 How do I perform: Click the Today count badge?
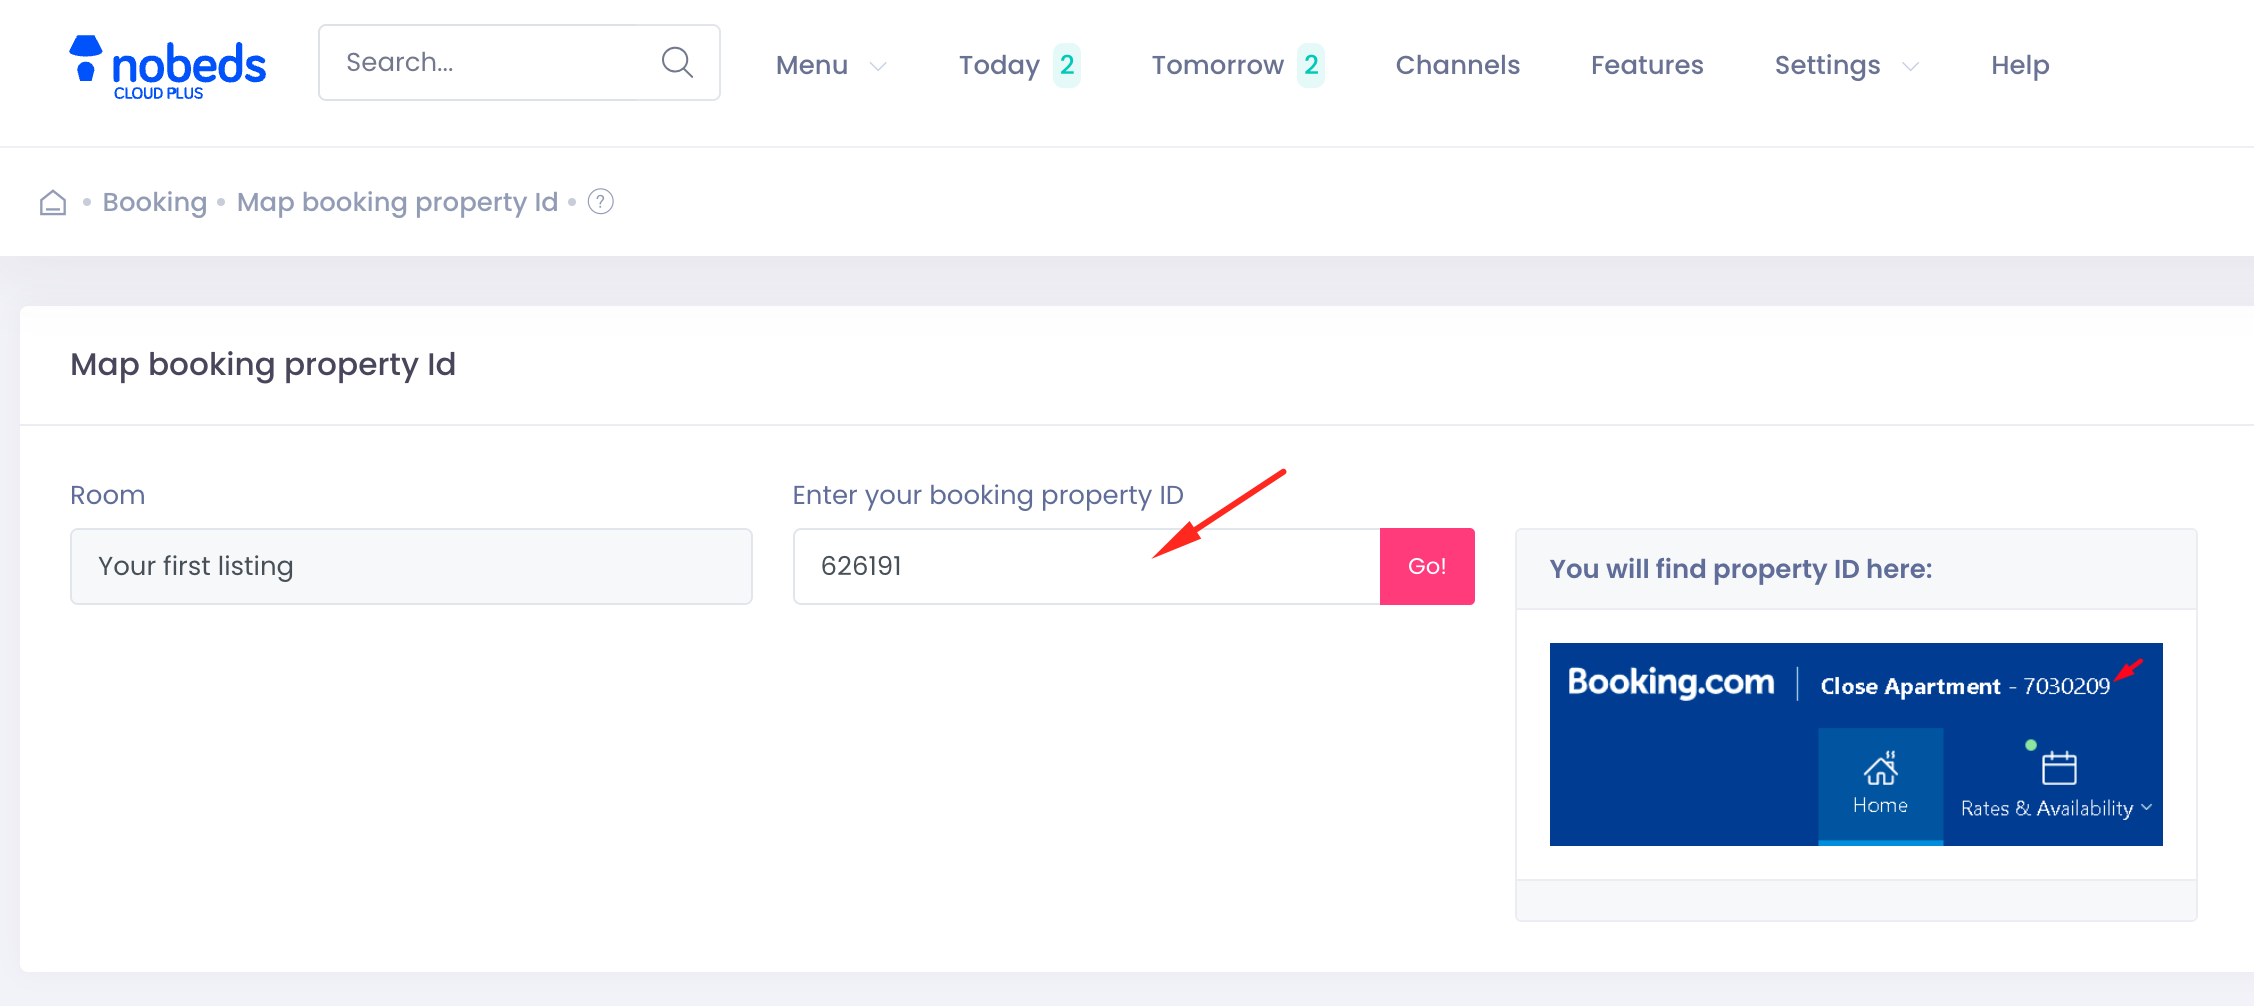1067,65
